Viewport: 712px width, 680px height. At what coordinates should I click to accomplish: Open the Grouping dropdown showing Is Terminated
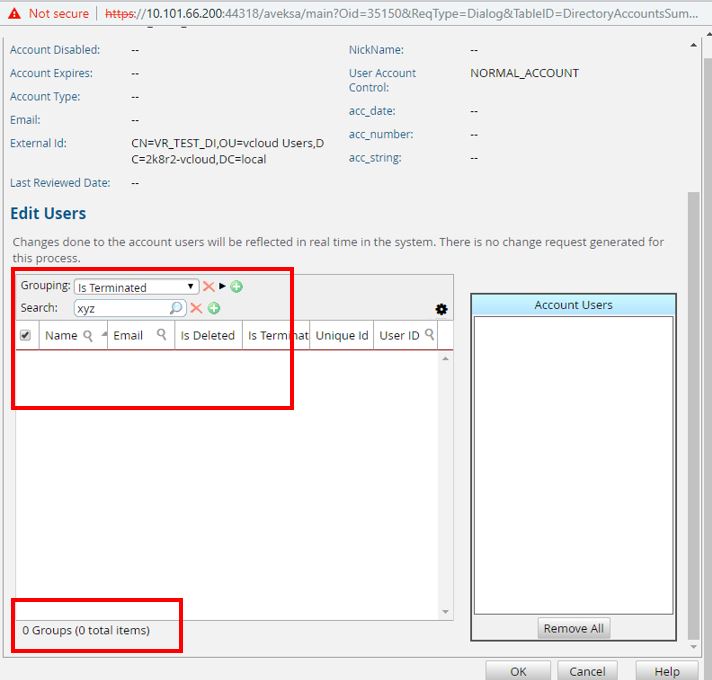137,287
